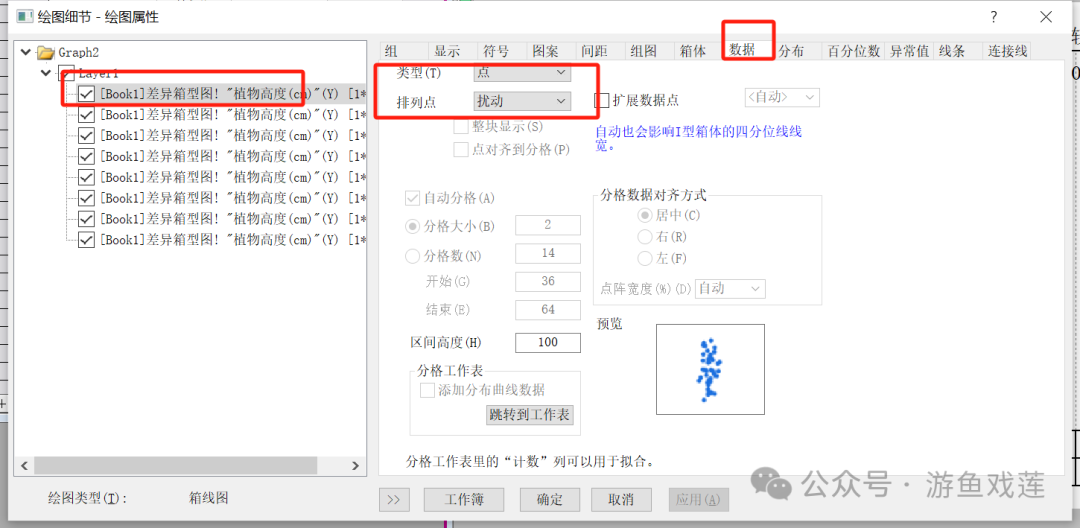Click the 分格数 field showing 14
Viewport: 1080px width, 528px height.
pyautogui.click(x=548, y=253)
